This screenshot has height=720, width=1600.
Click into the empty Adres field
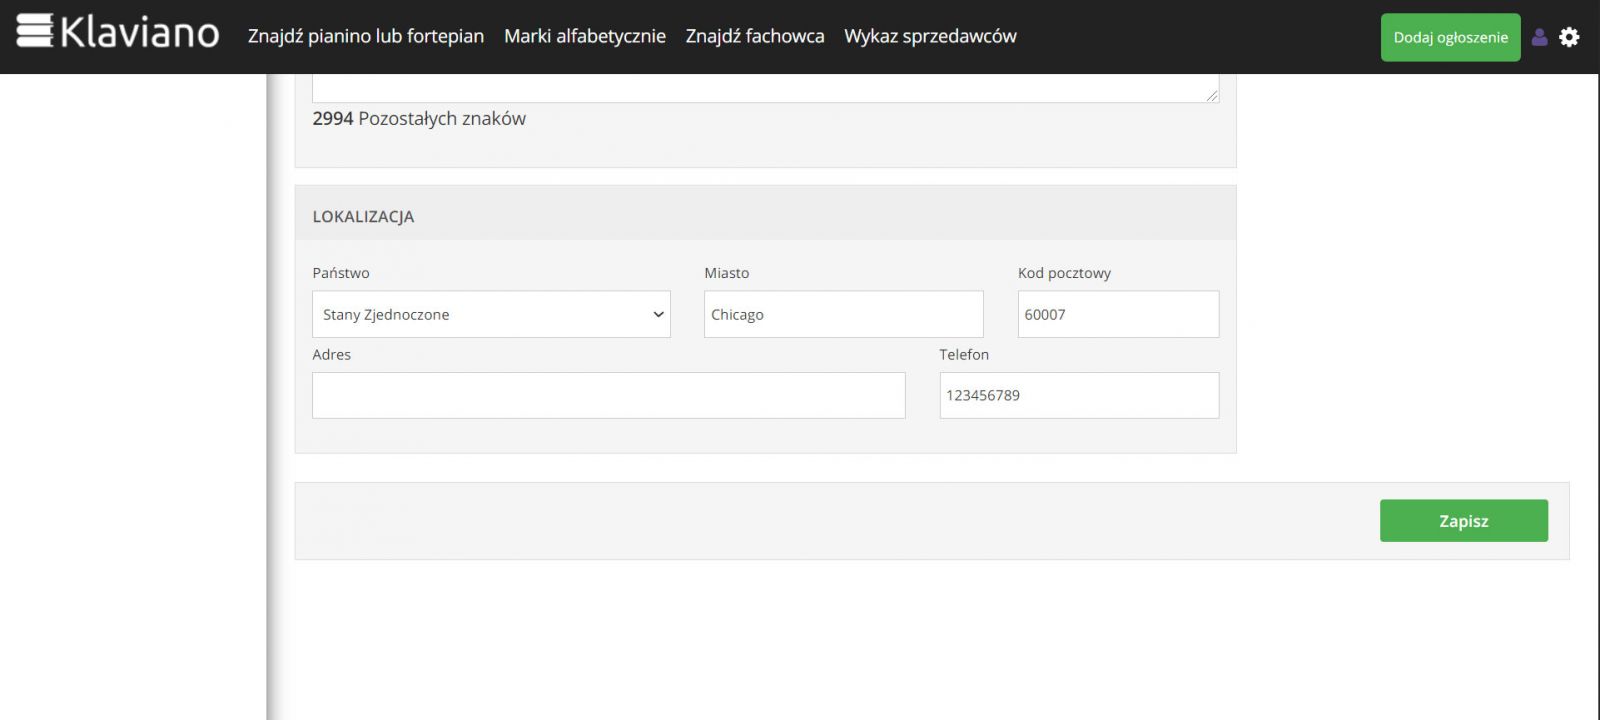tap(608, 395)
